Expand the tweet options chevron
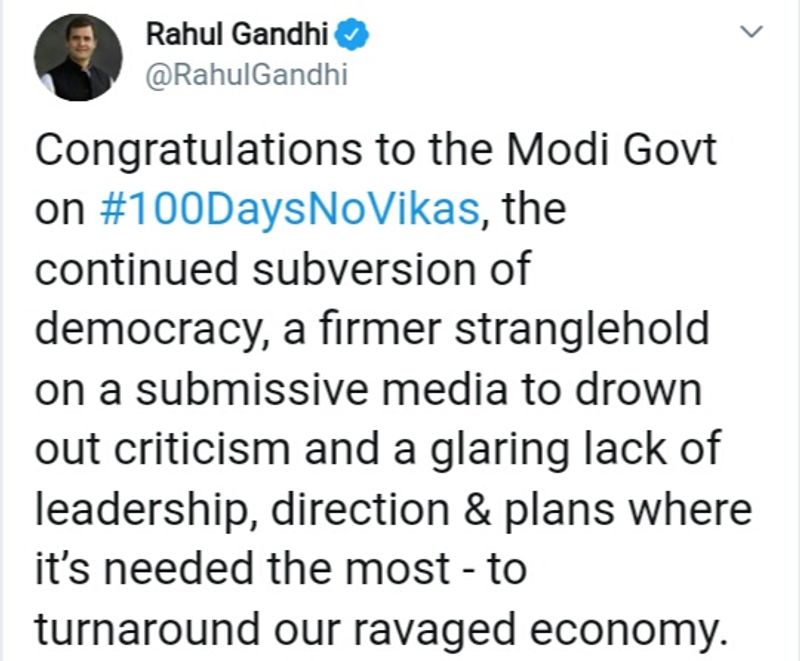 point(750,34)
